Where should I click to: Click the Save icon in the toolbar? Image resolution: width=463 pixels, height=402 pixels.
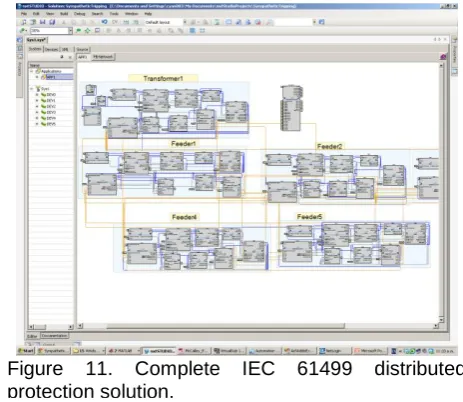(x=43, y=22)
